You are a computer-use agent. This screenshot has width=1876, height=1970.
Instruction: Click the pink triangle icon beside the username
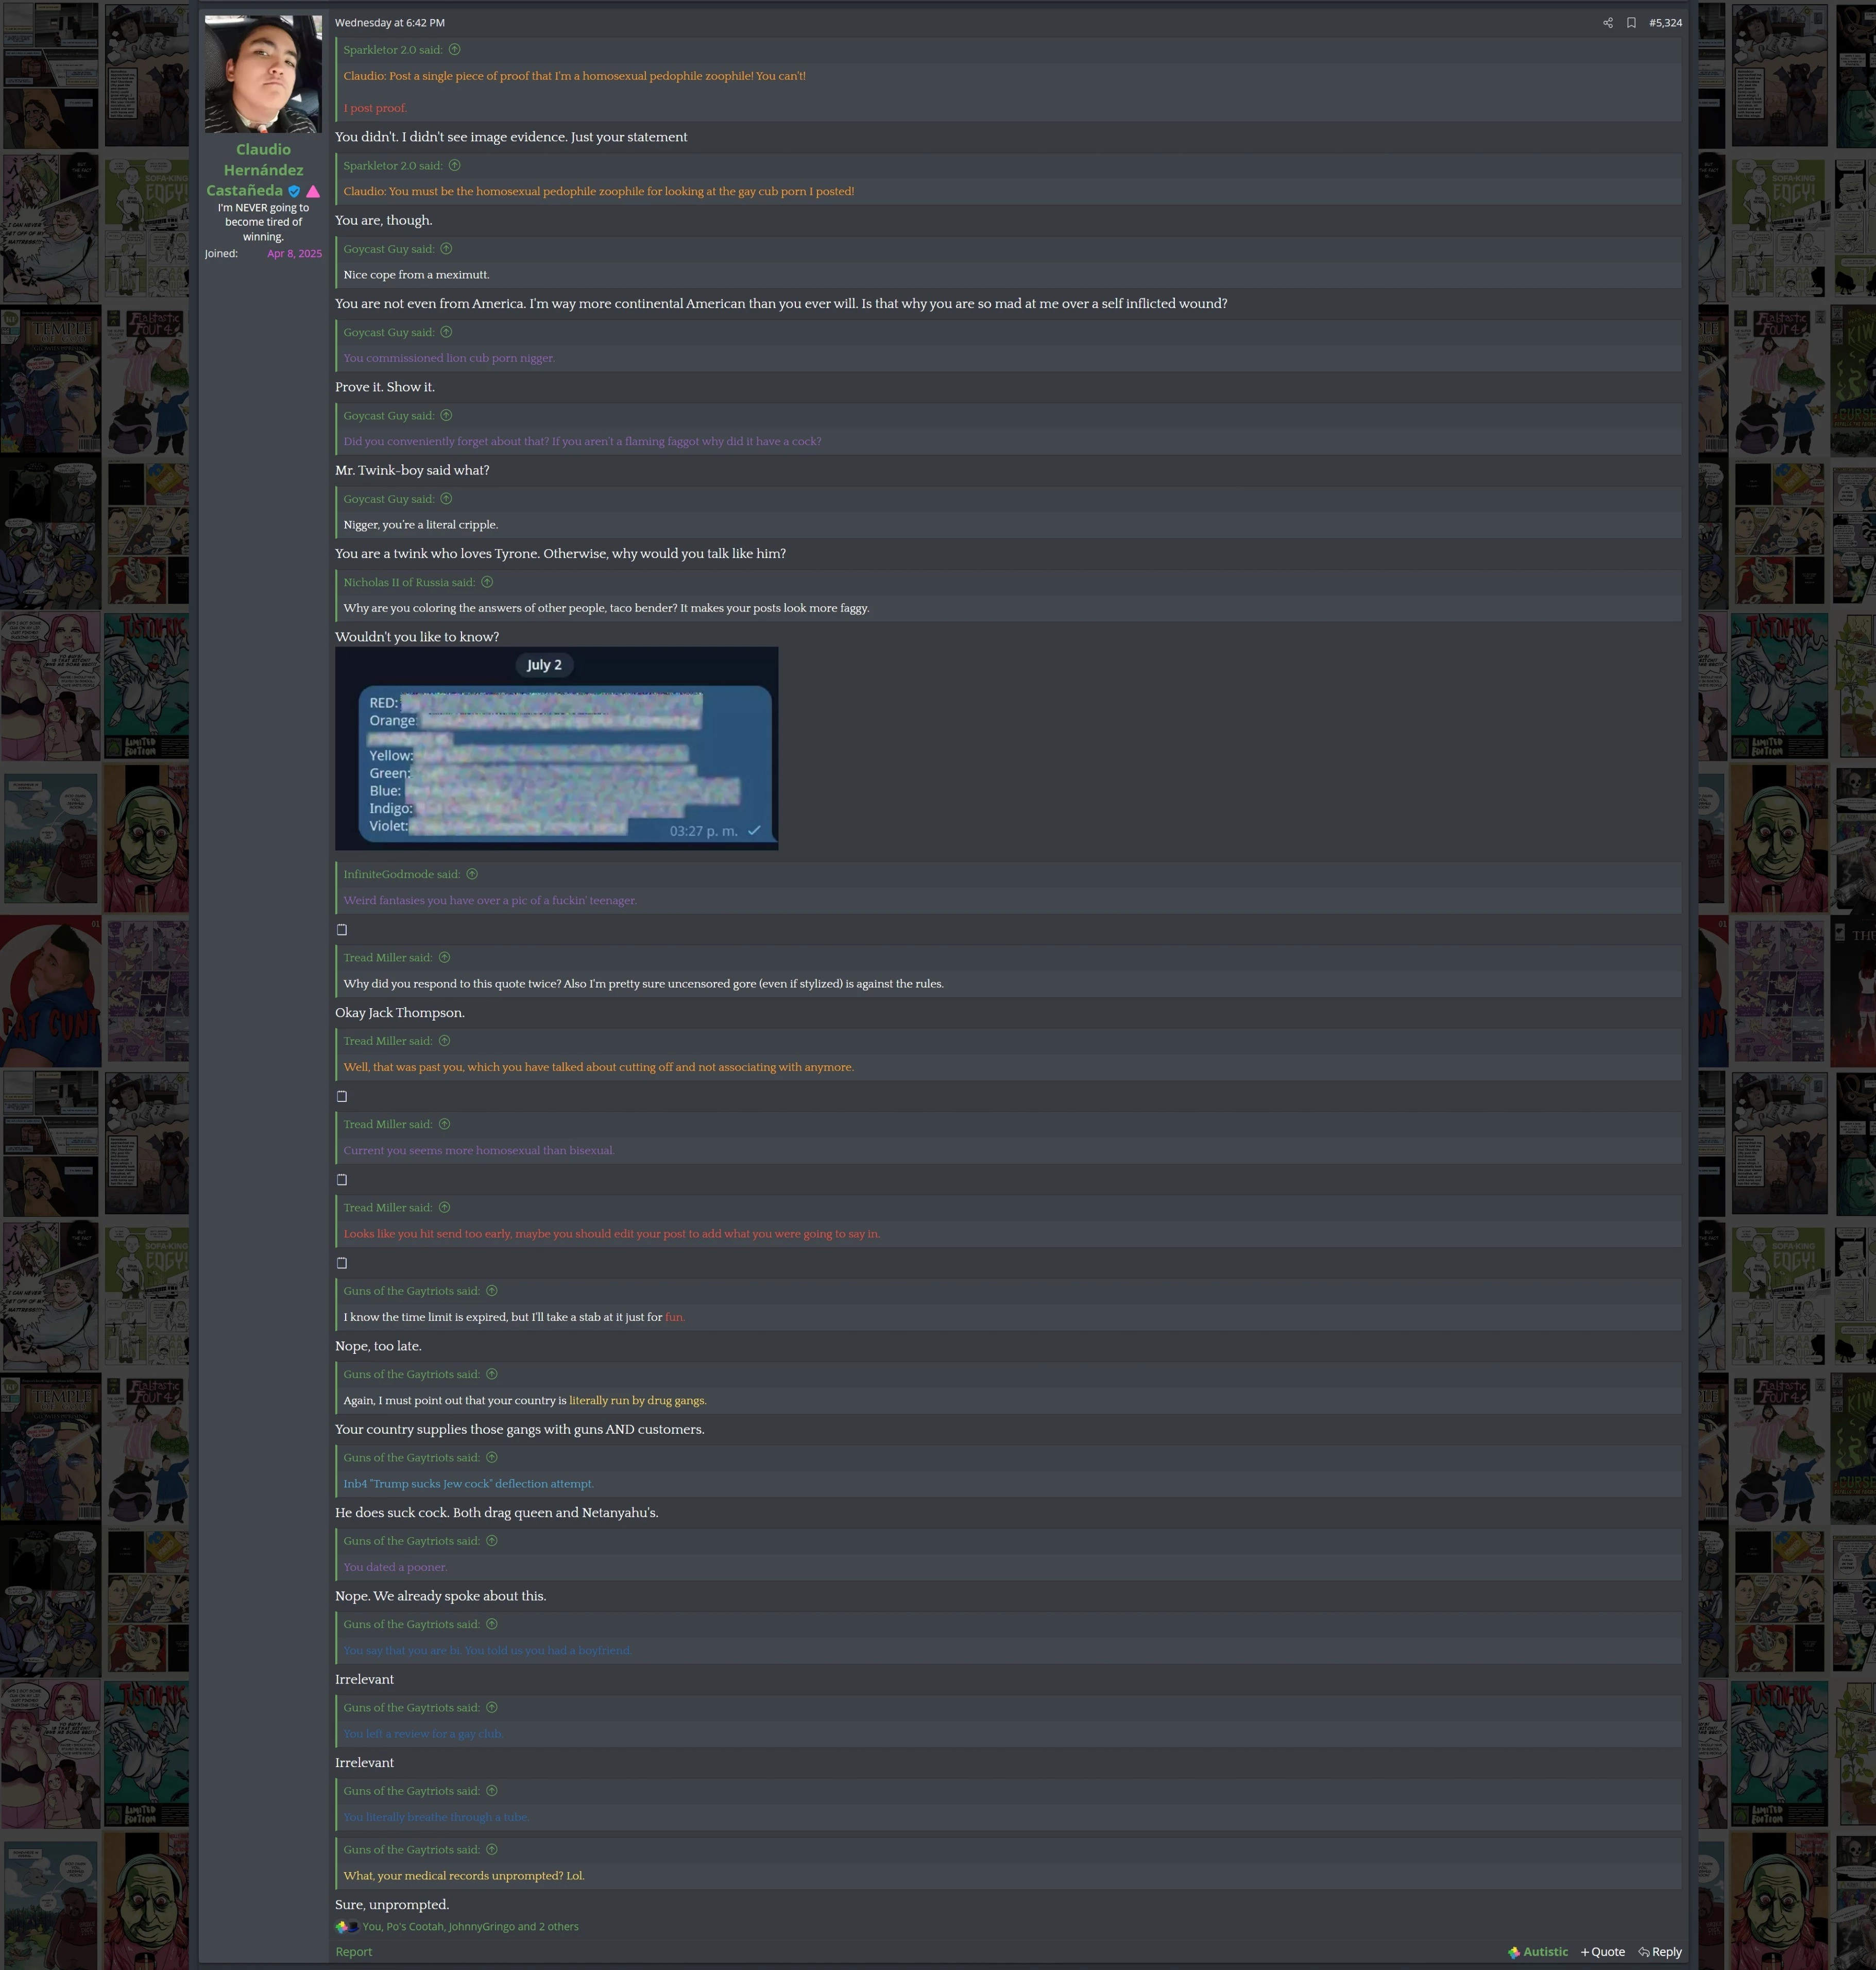coord(313,191)
